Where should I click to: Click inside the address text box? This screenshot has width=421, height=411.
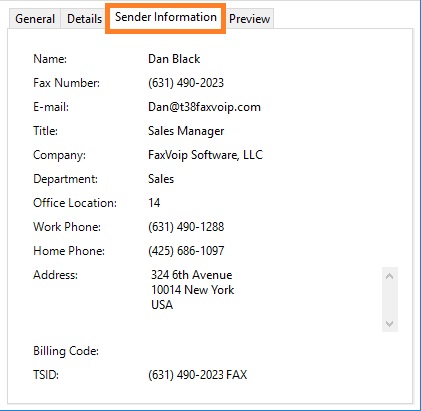pyautogui.click(x=265, y=300)
